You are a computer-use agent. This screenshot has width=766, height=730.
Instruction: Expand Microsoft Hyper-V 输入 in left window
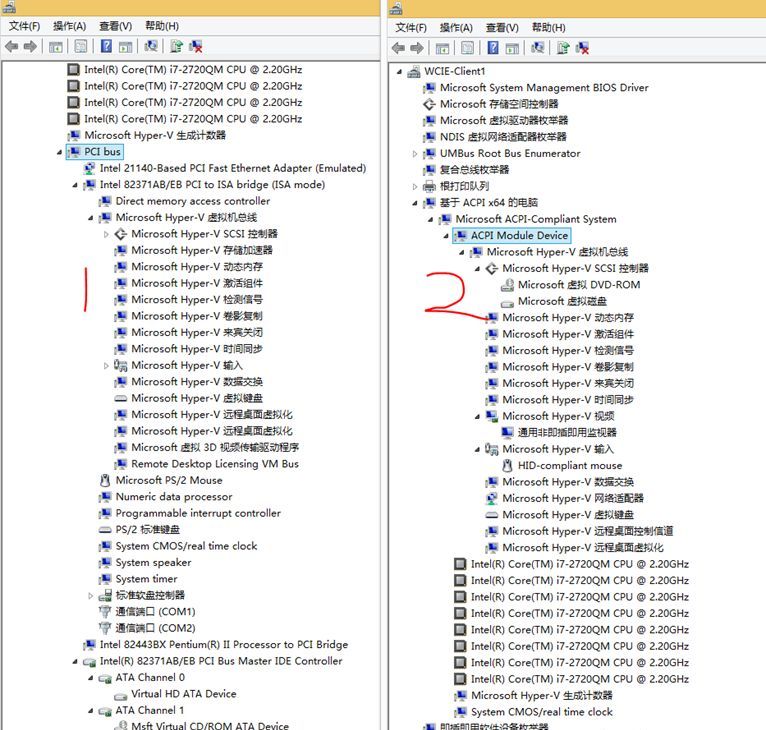(x=106, y=365)
